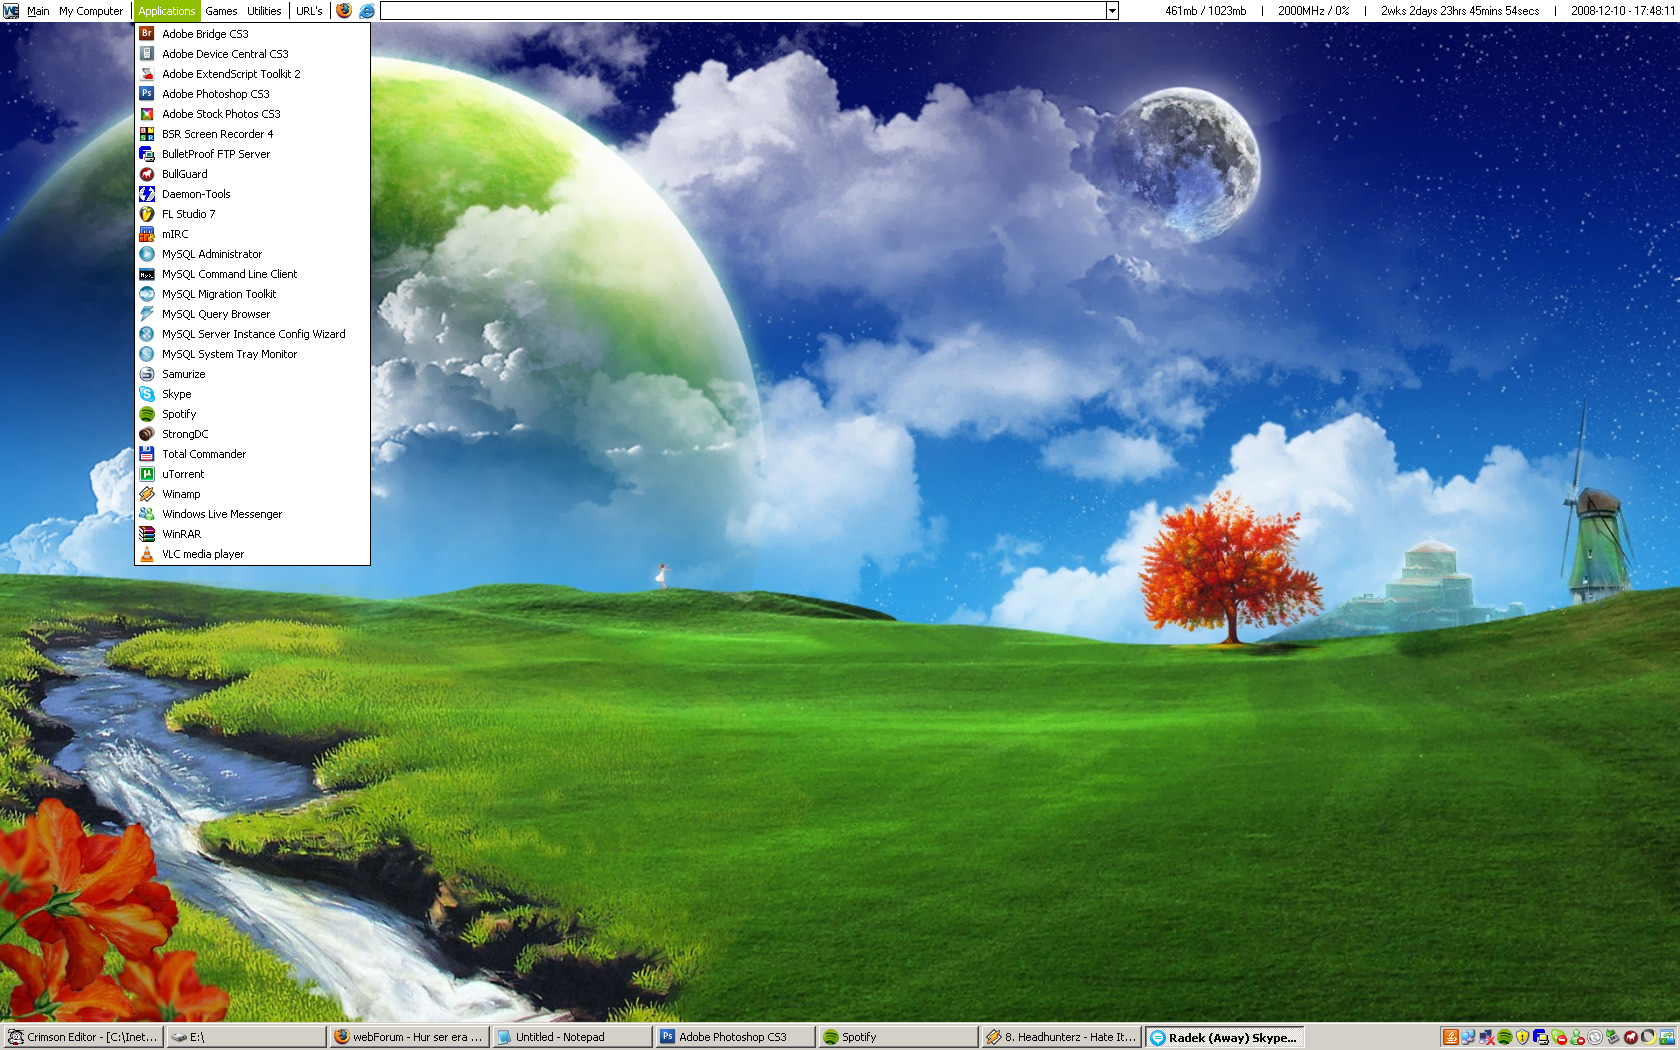The image size is (1680, 1050).
Task: Open Adobe Stock Photos CS3
Action: pyautogui.click(x=253, y=114)
